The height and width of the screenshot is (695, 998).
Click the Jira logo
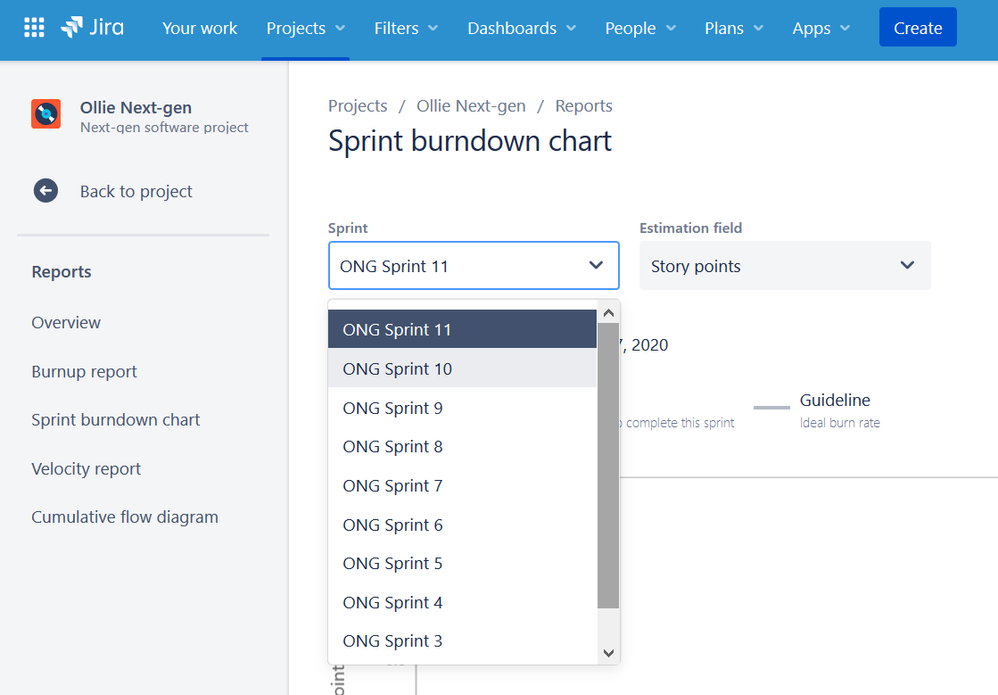coord(92,27)
